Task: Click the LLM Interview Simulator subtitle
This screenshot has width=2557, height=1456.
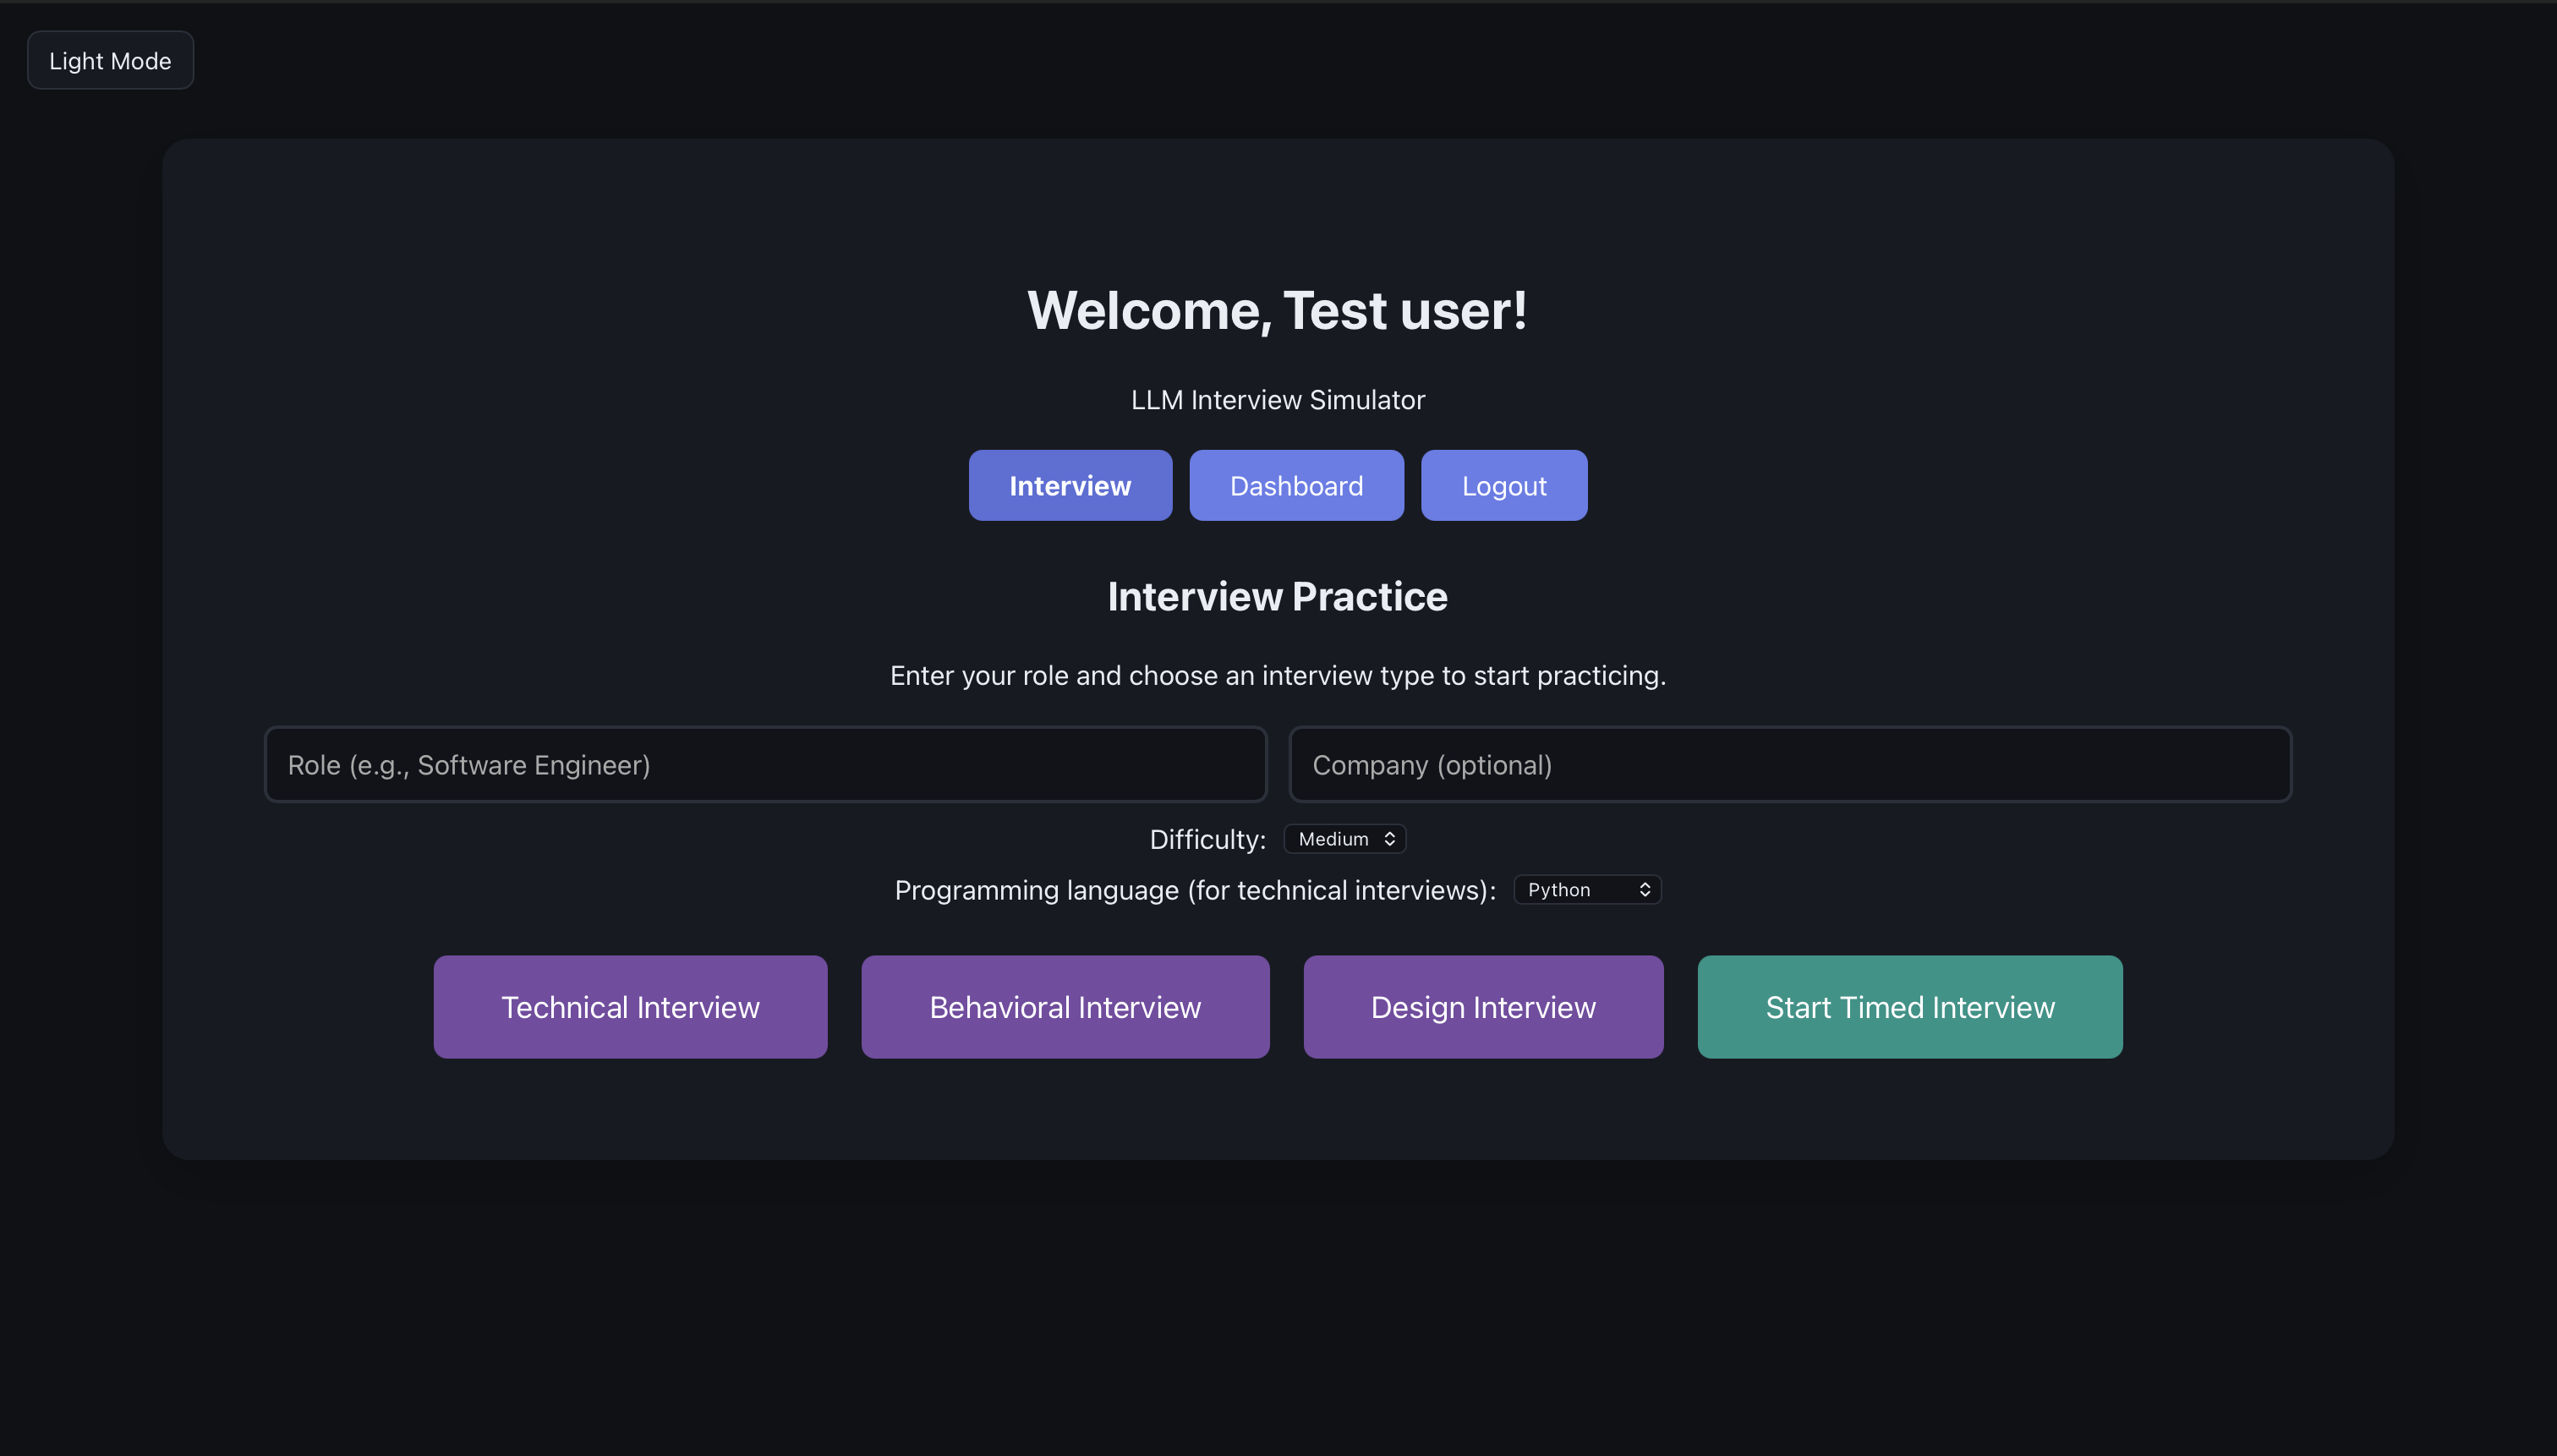Action: tap(1277, 400)
